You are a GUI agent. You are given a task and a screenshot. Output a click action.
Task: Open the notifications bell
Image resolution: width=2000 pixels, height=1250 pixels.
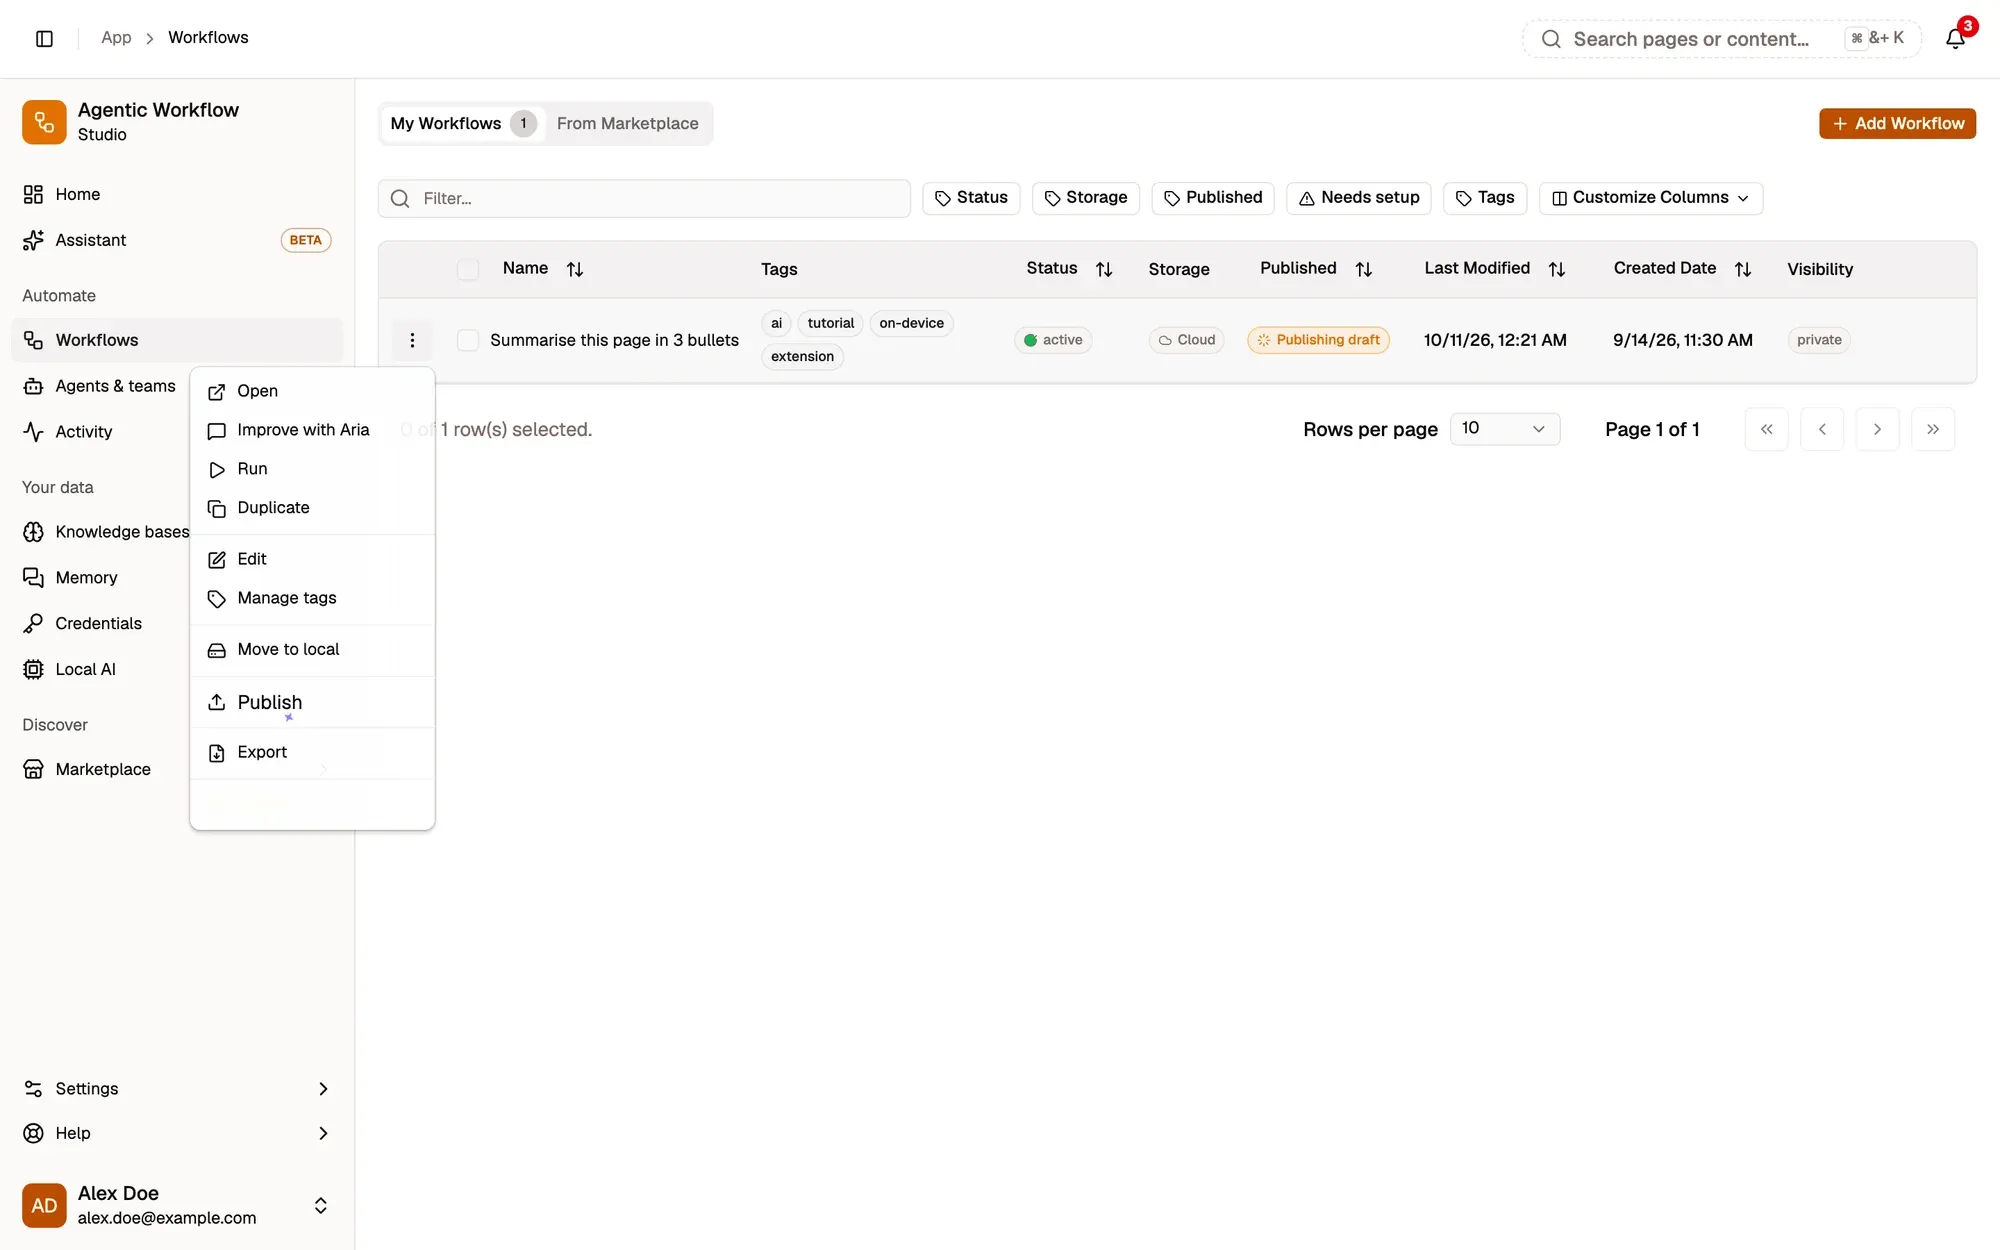point(1955,38)
